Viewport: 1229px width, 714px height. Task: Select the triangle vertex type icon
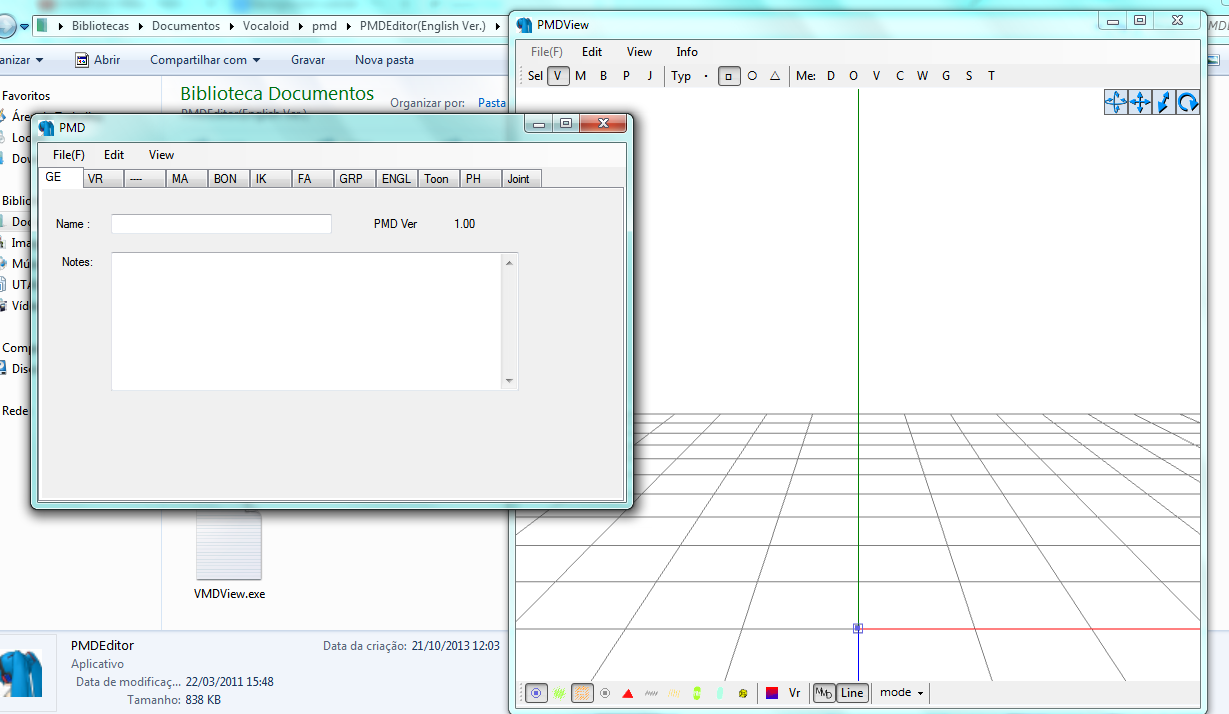tap(774, 75)
